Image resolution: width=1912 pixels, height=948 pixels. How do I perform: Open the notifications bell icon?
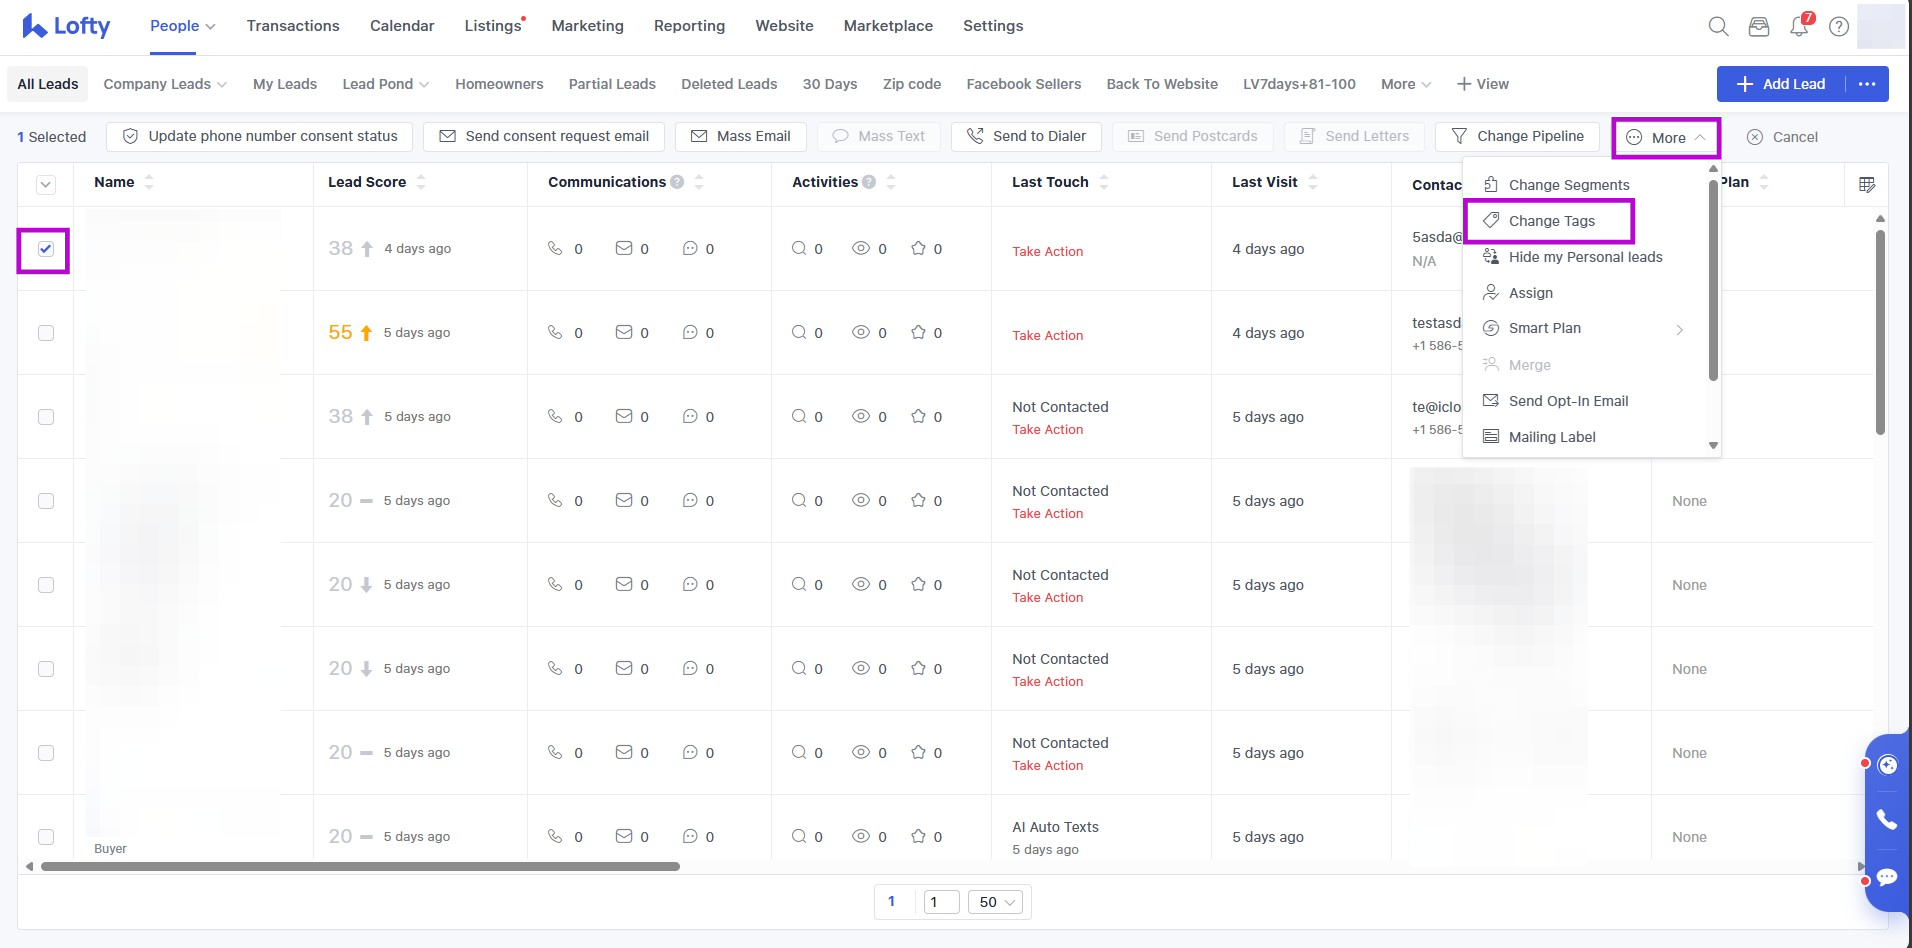point(1799,27)
